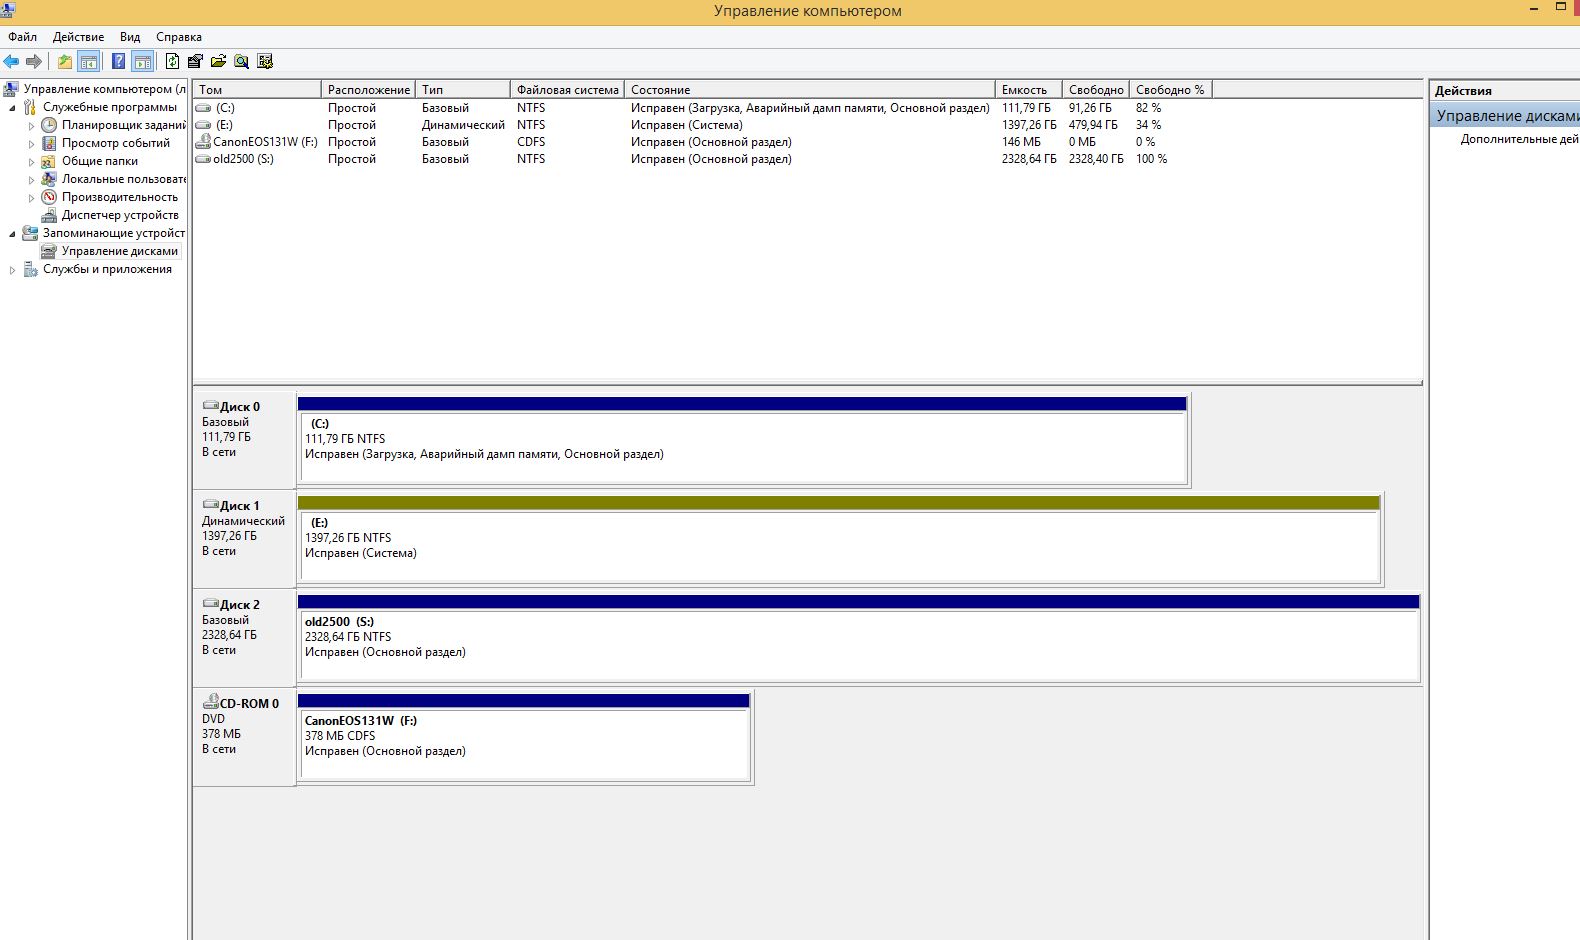Open the Вид menu
Viewport: 1580px width, 940px height.
click(x=130, y=37)
